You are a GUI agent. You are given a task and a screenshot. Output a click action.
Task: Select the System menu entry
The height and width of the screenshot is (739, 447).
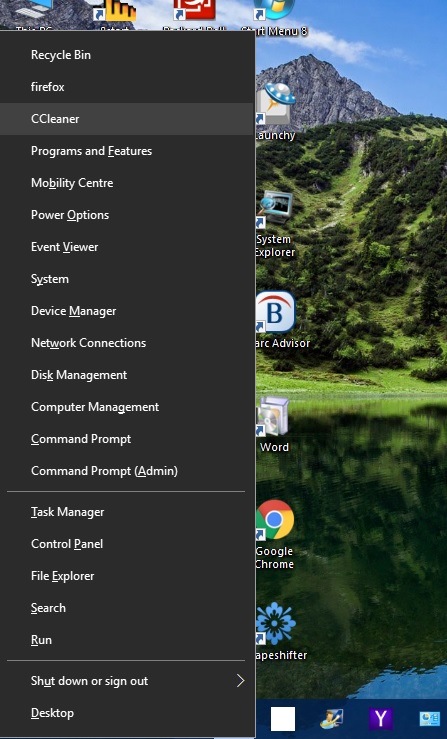(x=127, y=279)
